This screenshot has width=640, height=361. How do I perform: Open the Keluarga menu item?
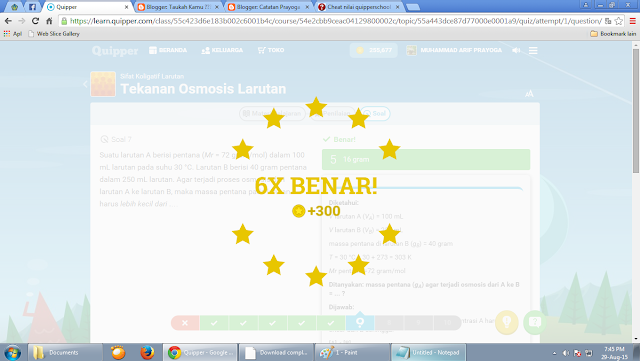pyautogui.click(x=222, y=50)
